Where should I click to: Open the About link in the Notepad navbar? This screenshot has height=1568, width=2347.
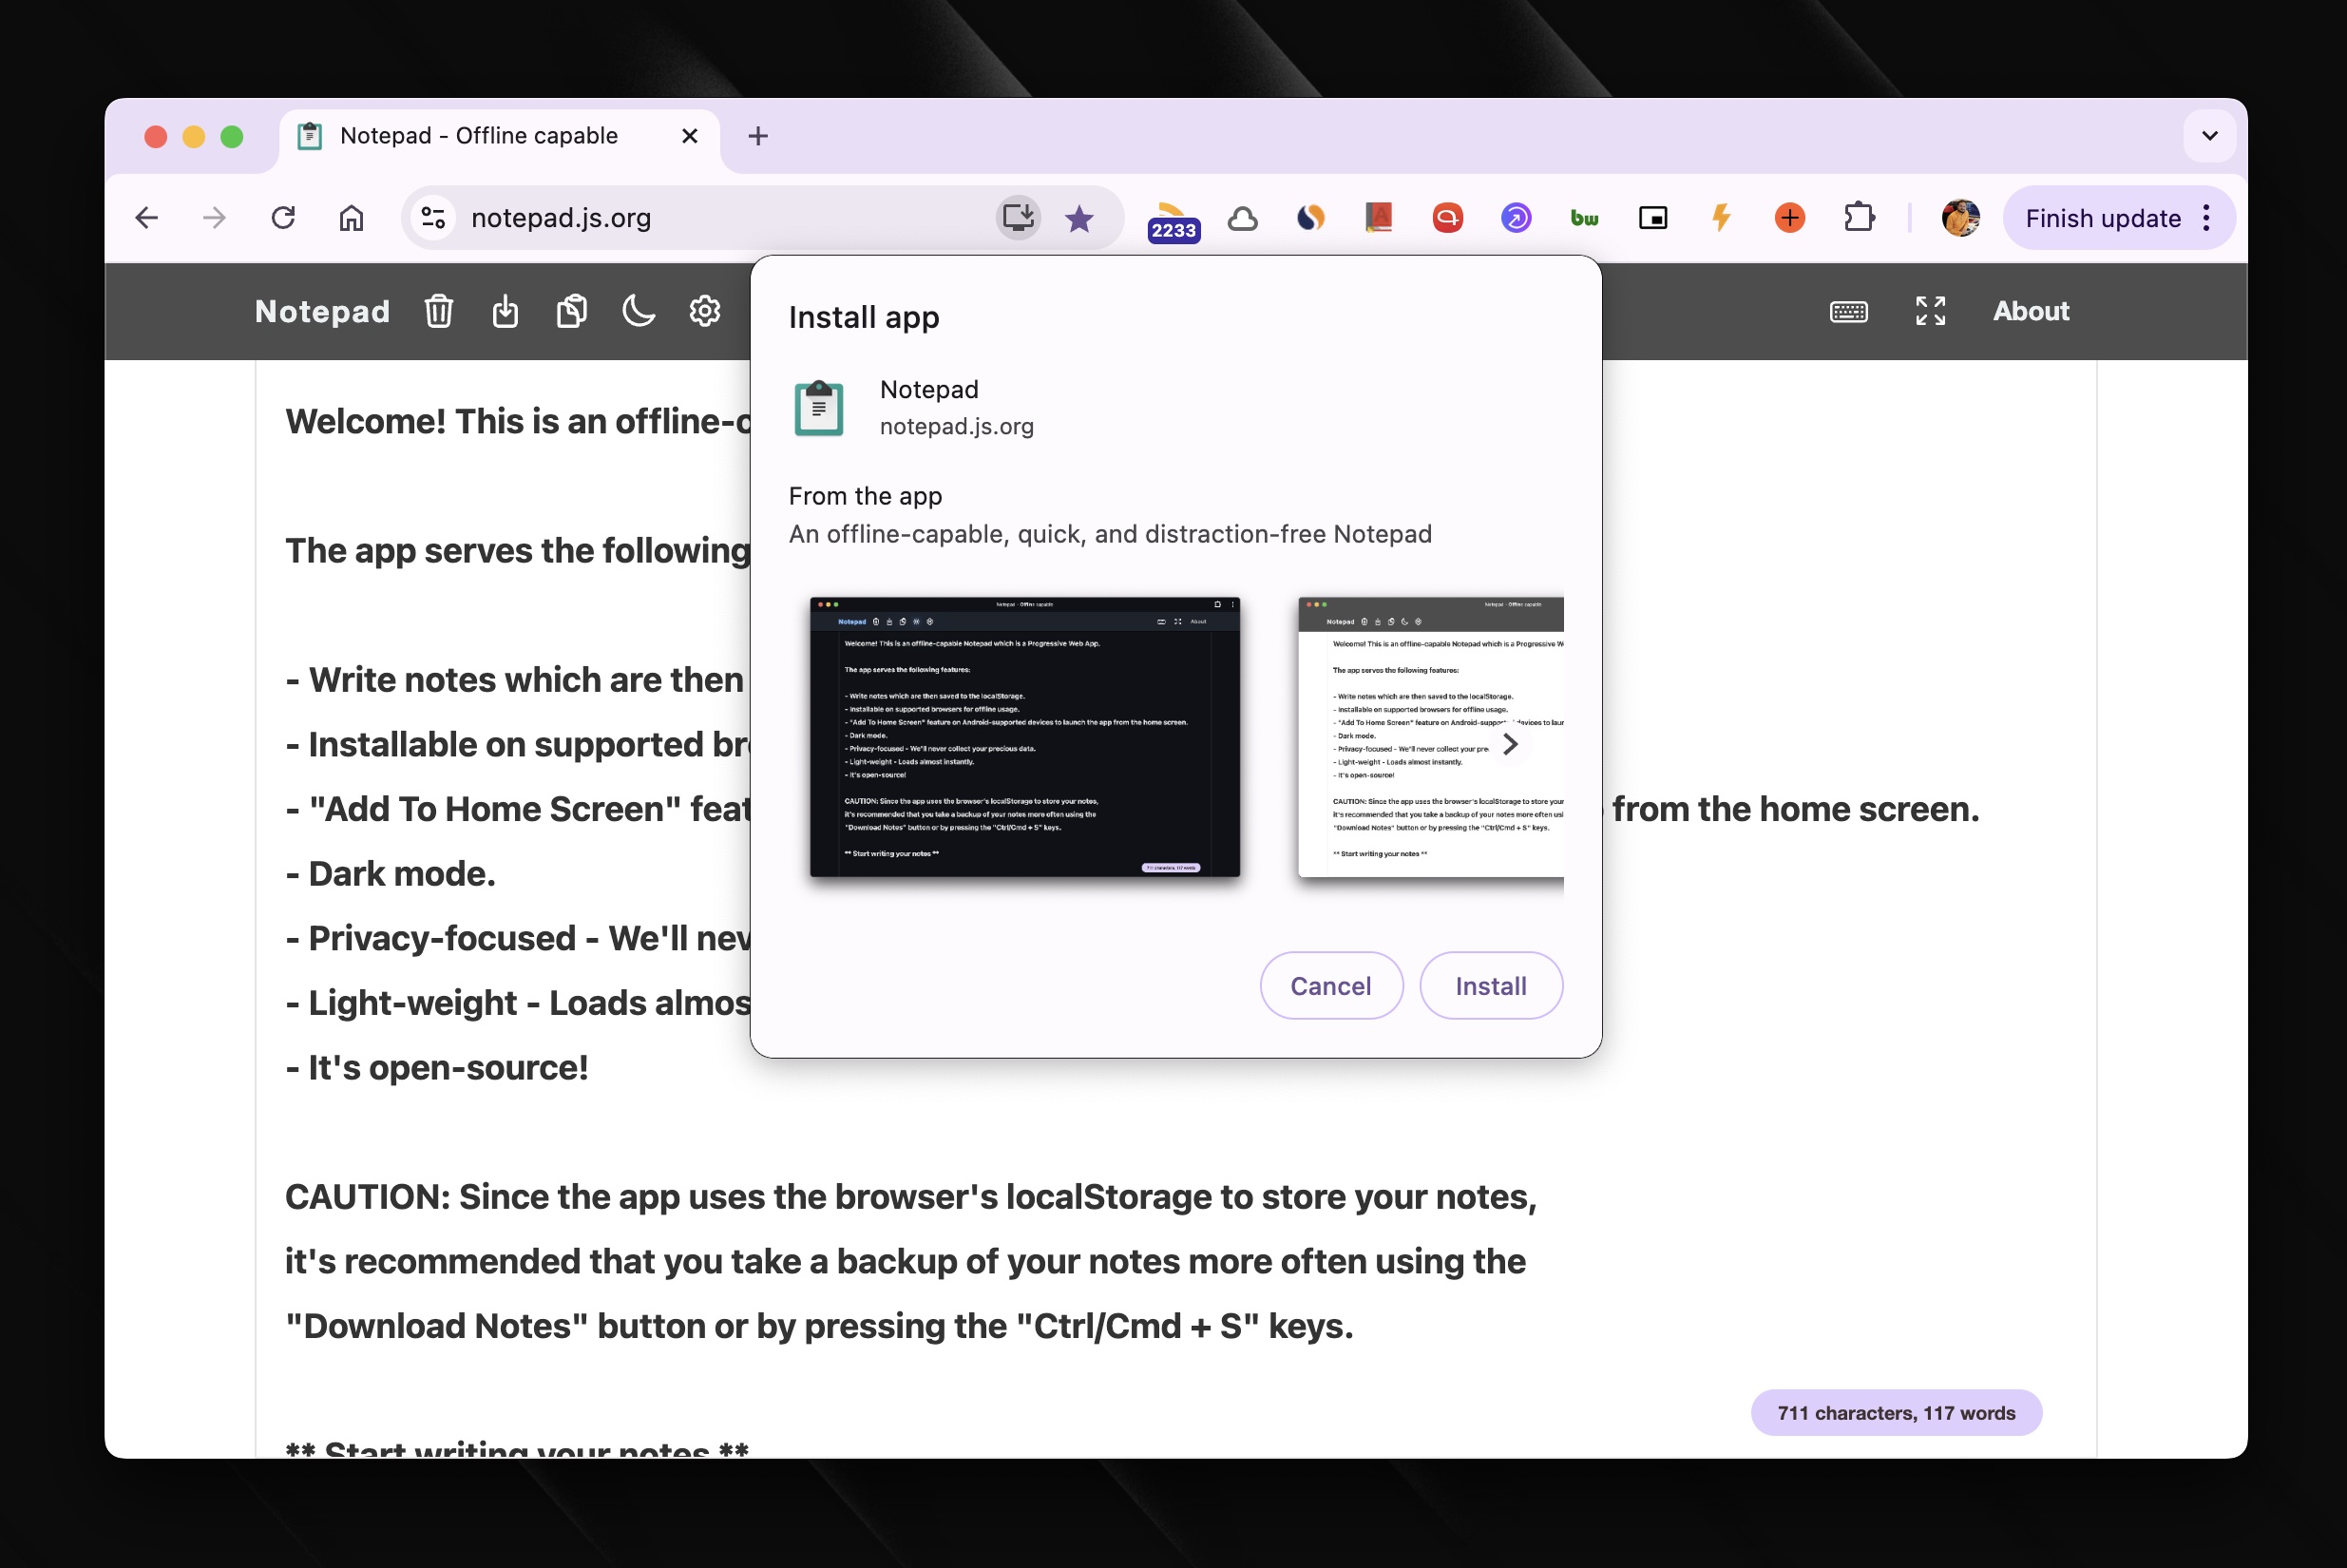click(x=2030, y=311)
